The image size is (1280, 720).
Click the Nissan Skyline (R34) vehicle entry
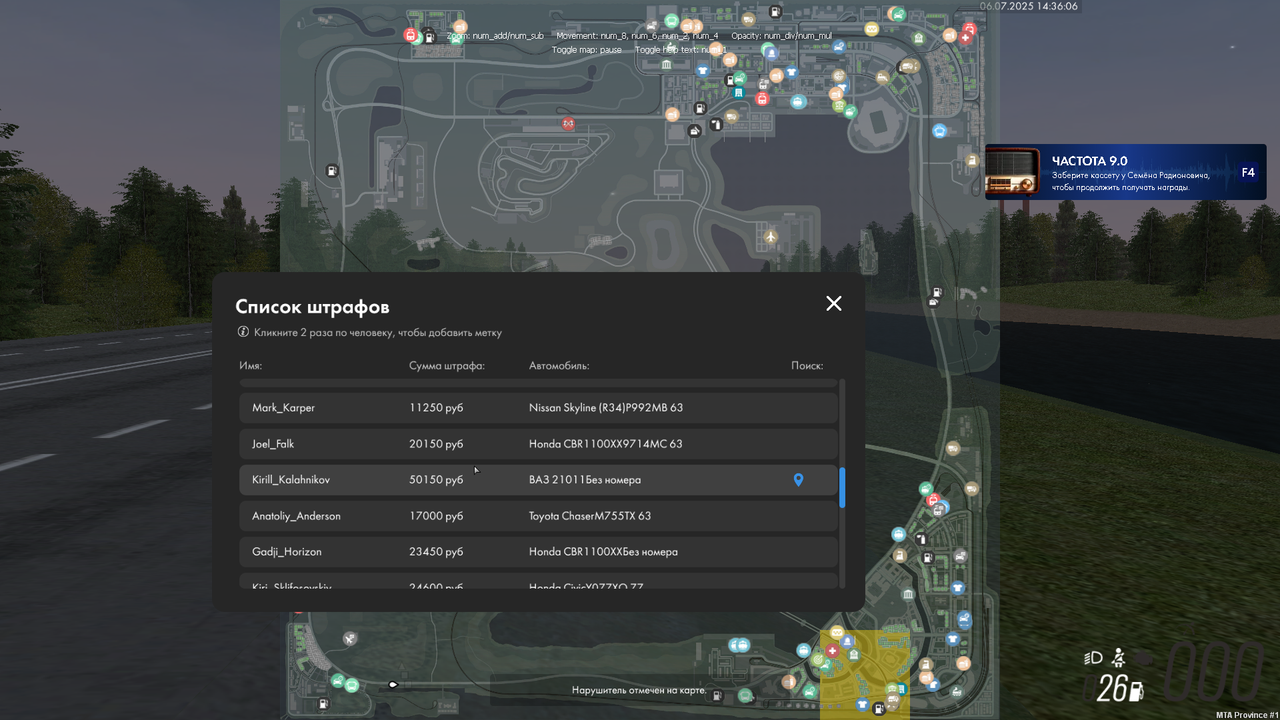[x=606, y=408]
